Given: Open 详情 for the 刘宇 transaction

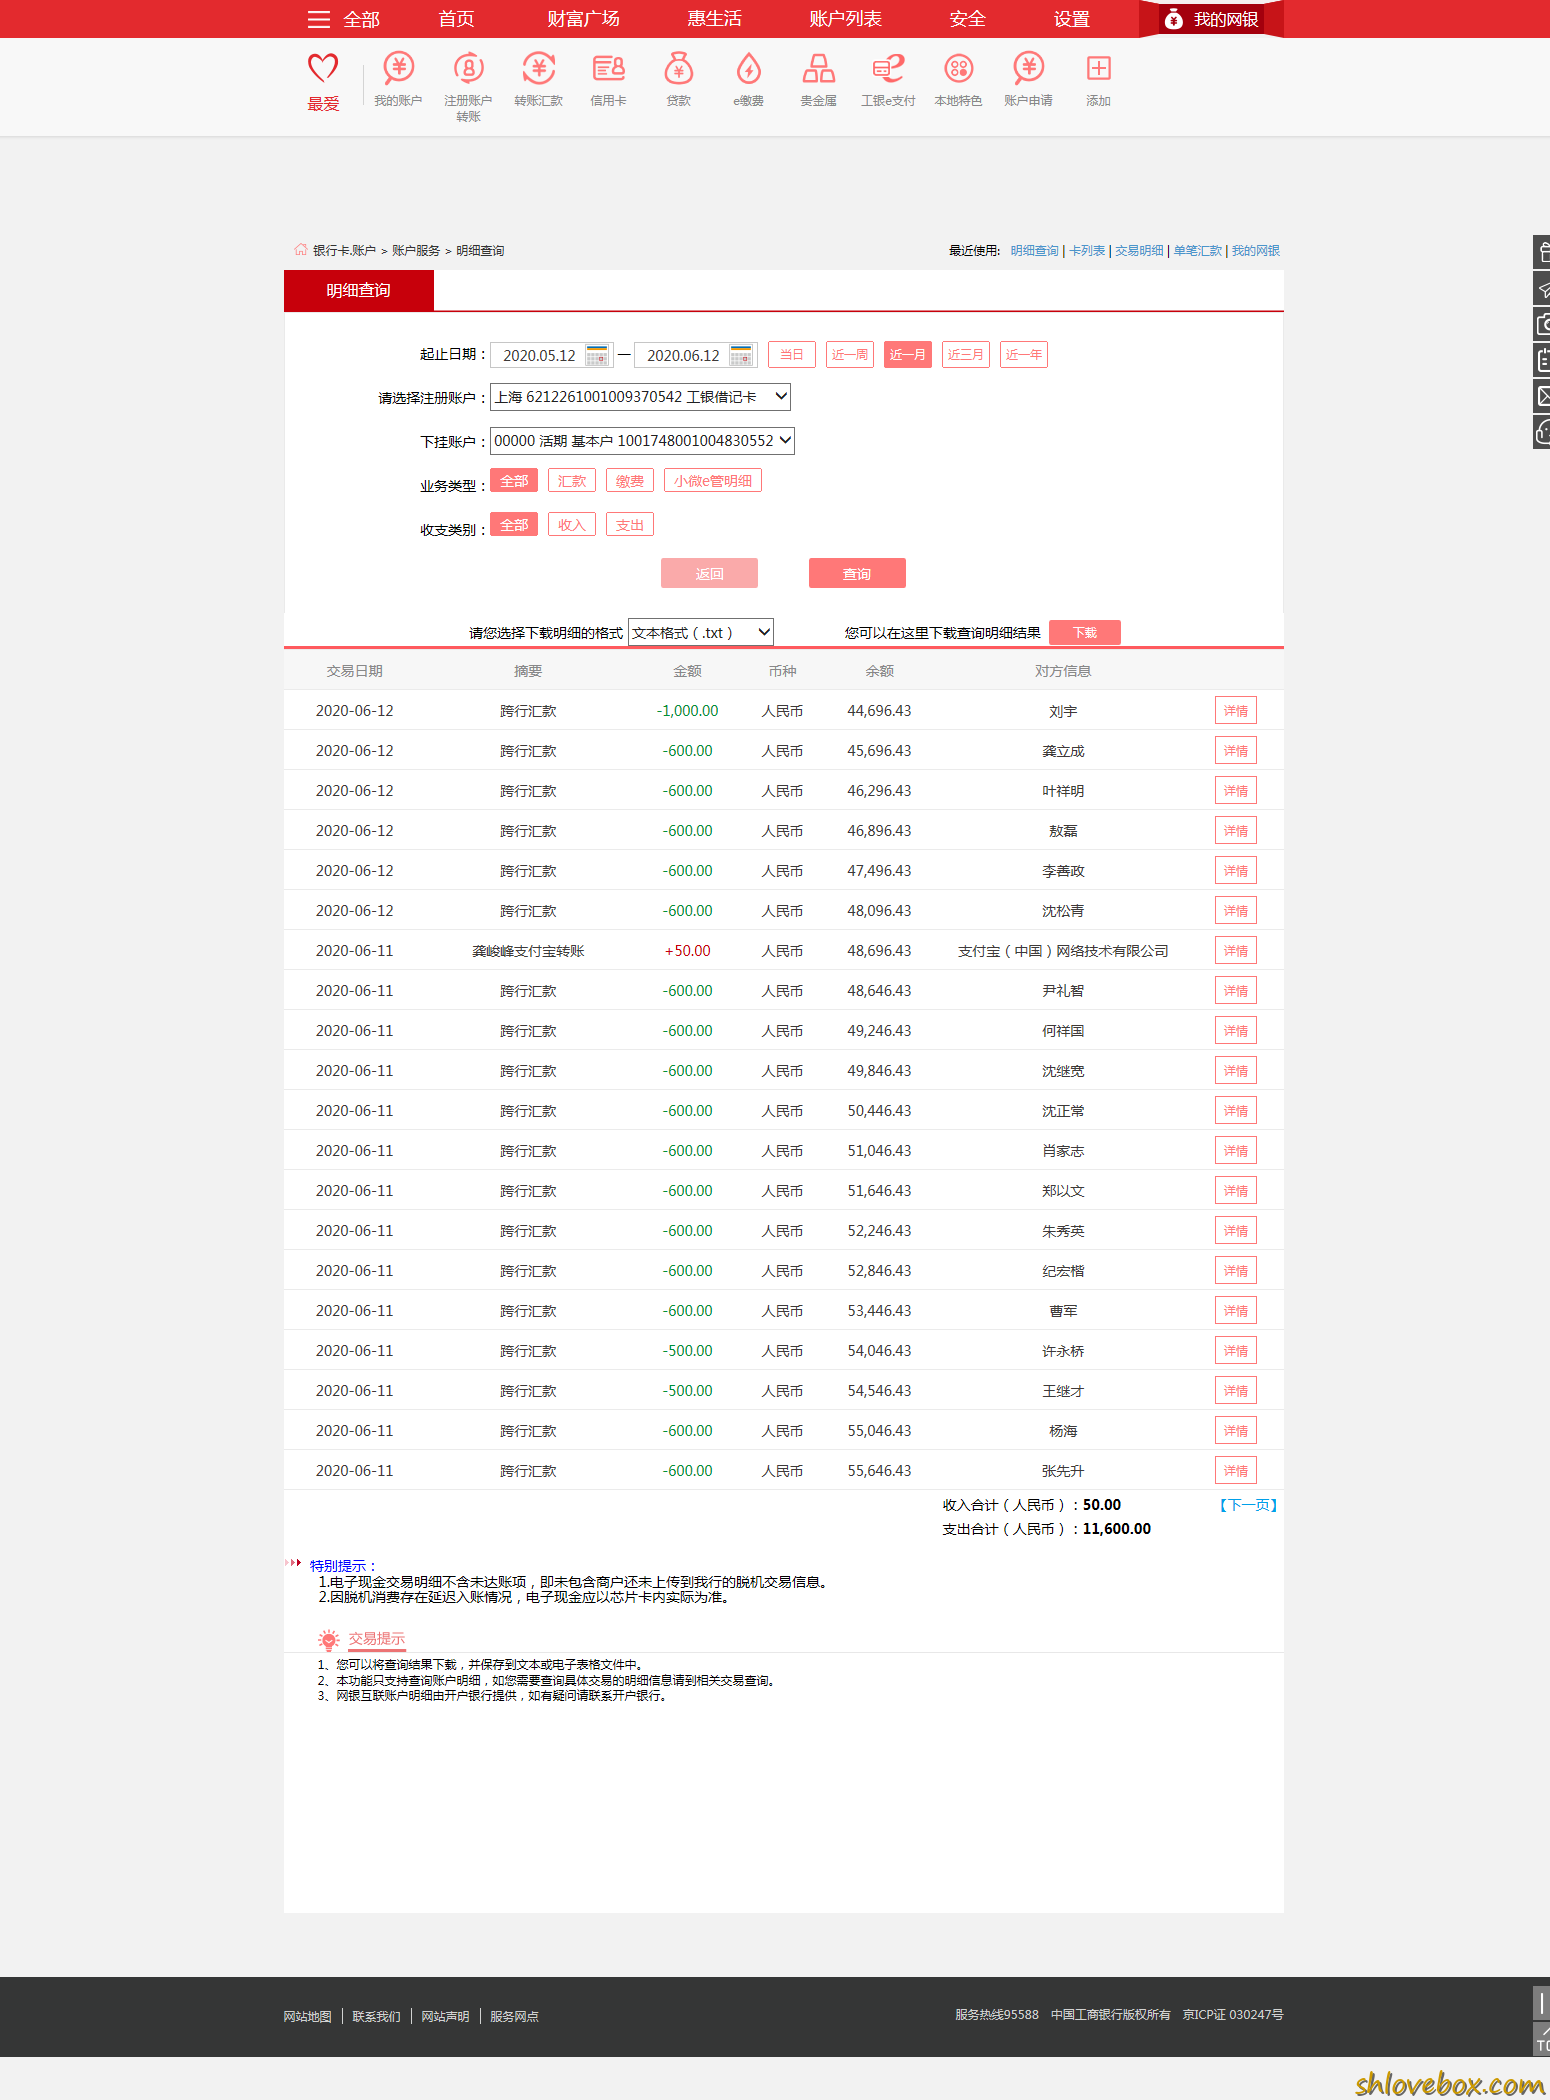Looking at the screenshot, I should [x=1235, y=711].
